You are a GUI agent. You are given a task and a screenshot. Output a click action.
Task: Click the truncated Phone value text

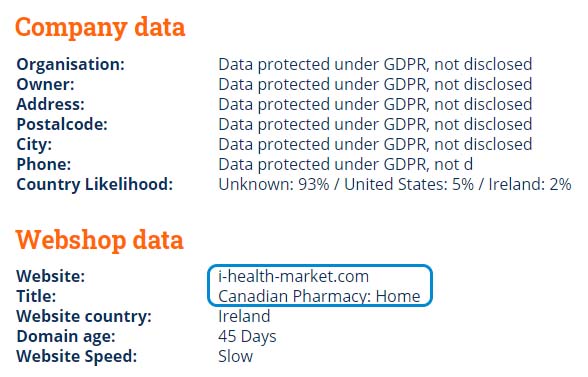point(345,164)
